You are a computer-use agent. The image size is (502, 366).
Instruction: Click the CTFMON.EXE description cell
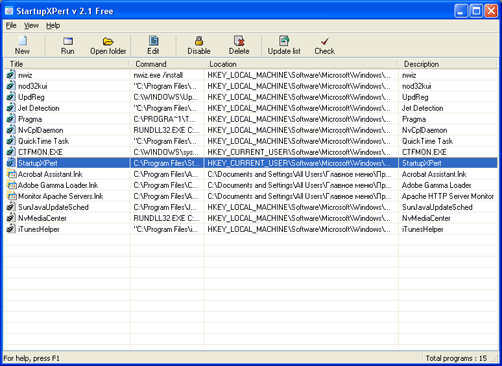(x=424, y=152)
